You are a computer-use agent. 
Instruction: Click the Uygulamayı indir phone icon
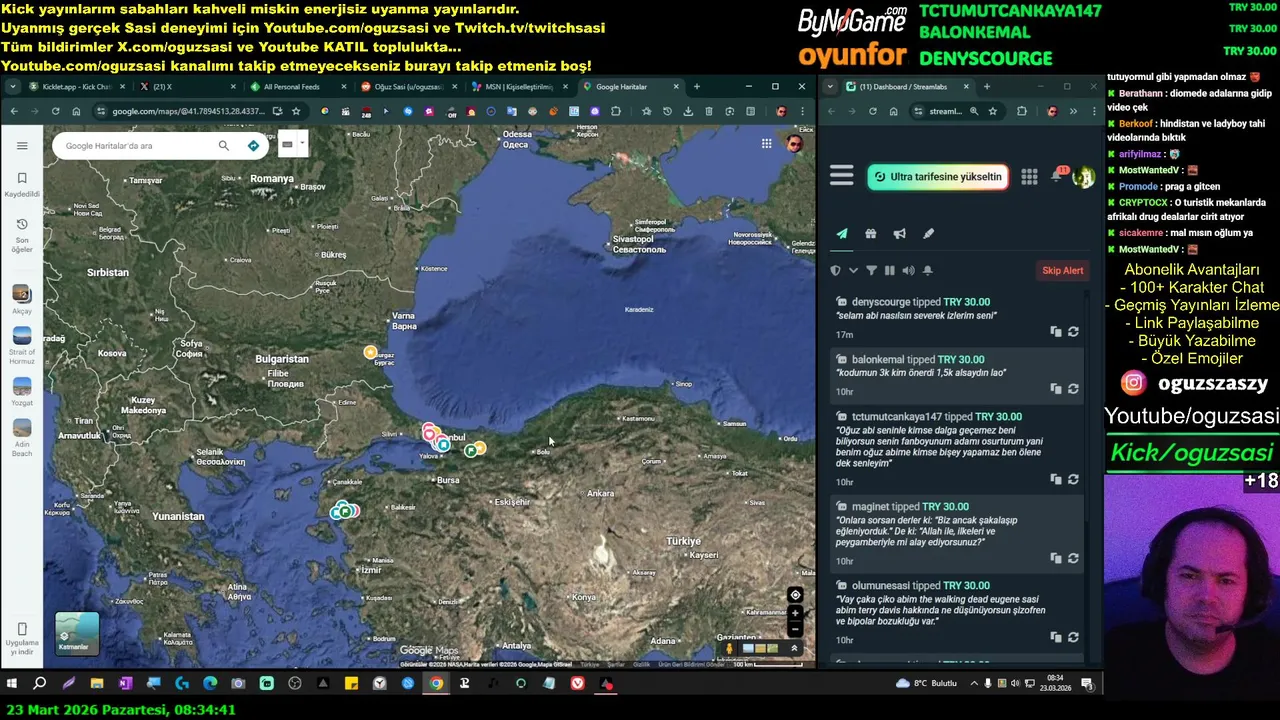22,629
